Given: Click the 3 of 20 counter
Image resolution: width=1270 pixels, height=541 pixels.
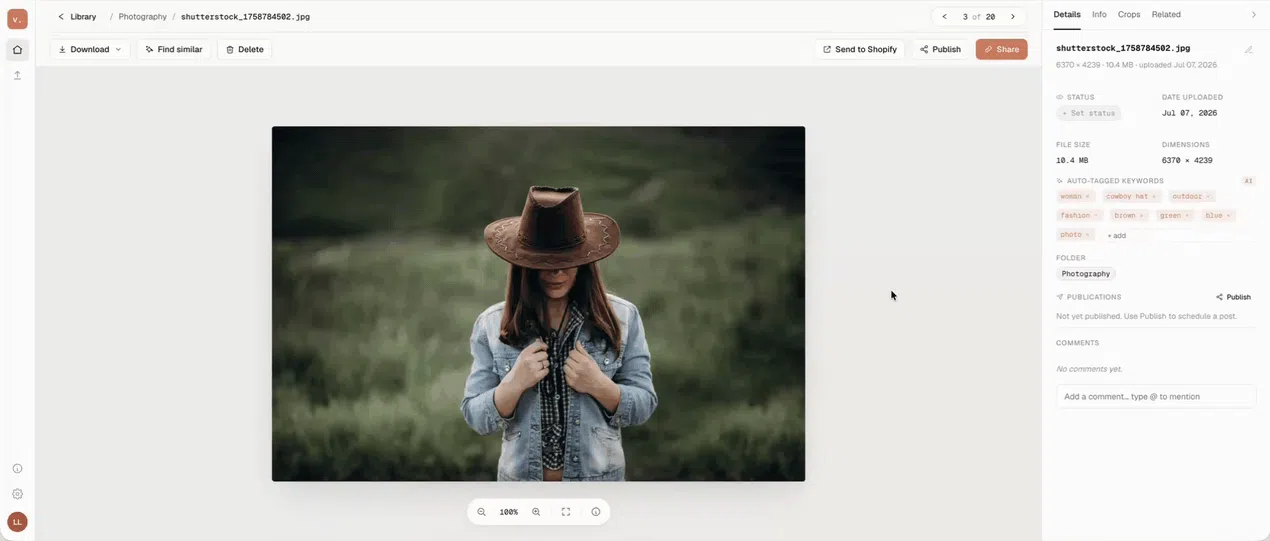Looking at the screenshot, I should [x=979, y=17].
